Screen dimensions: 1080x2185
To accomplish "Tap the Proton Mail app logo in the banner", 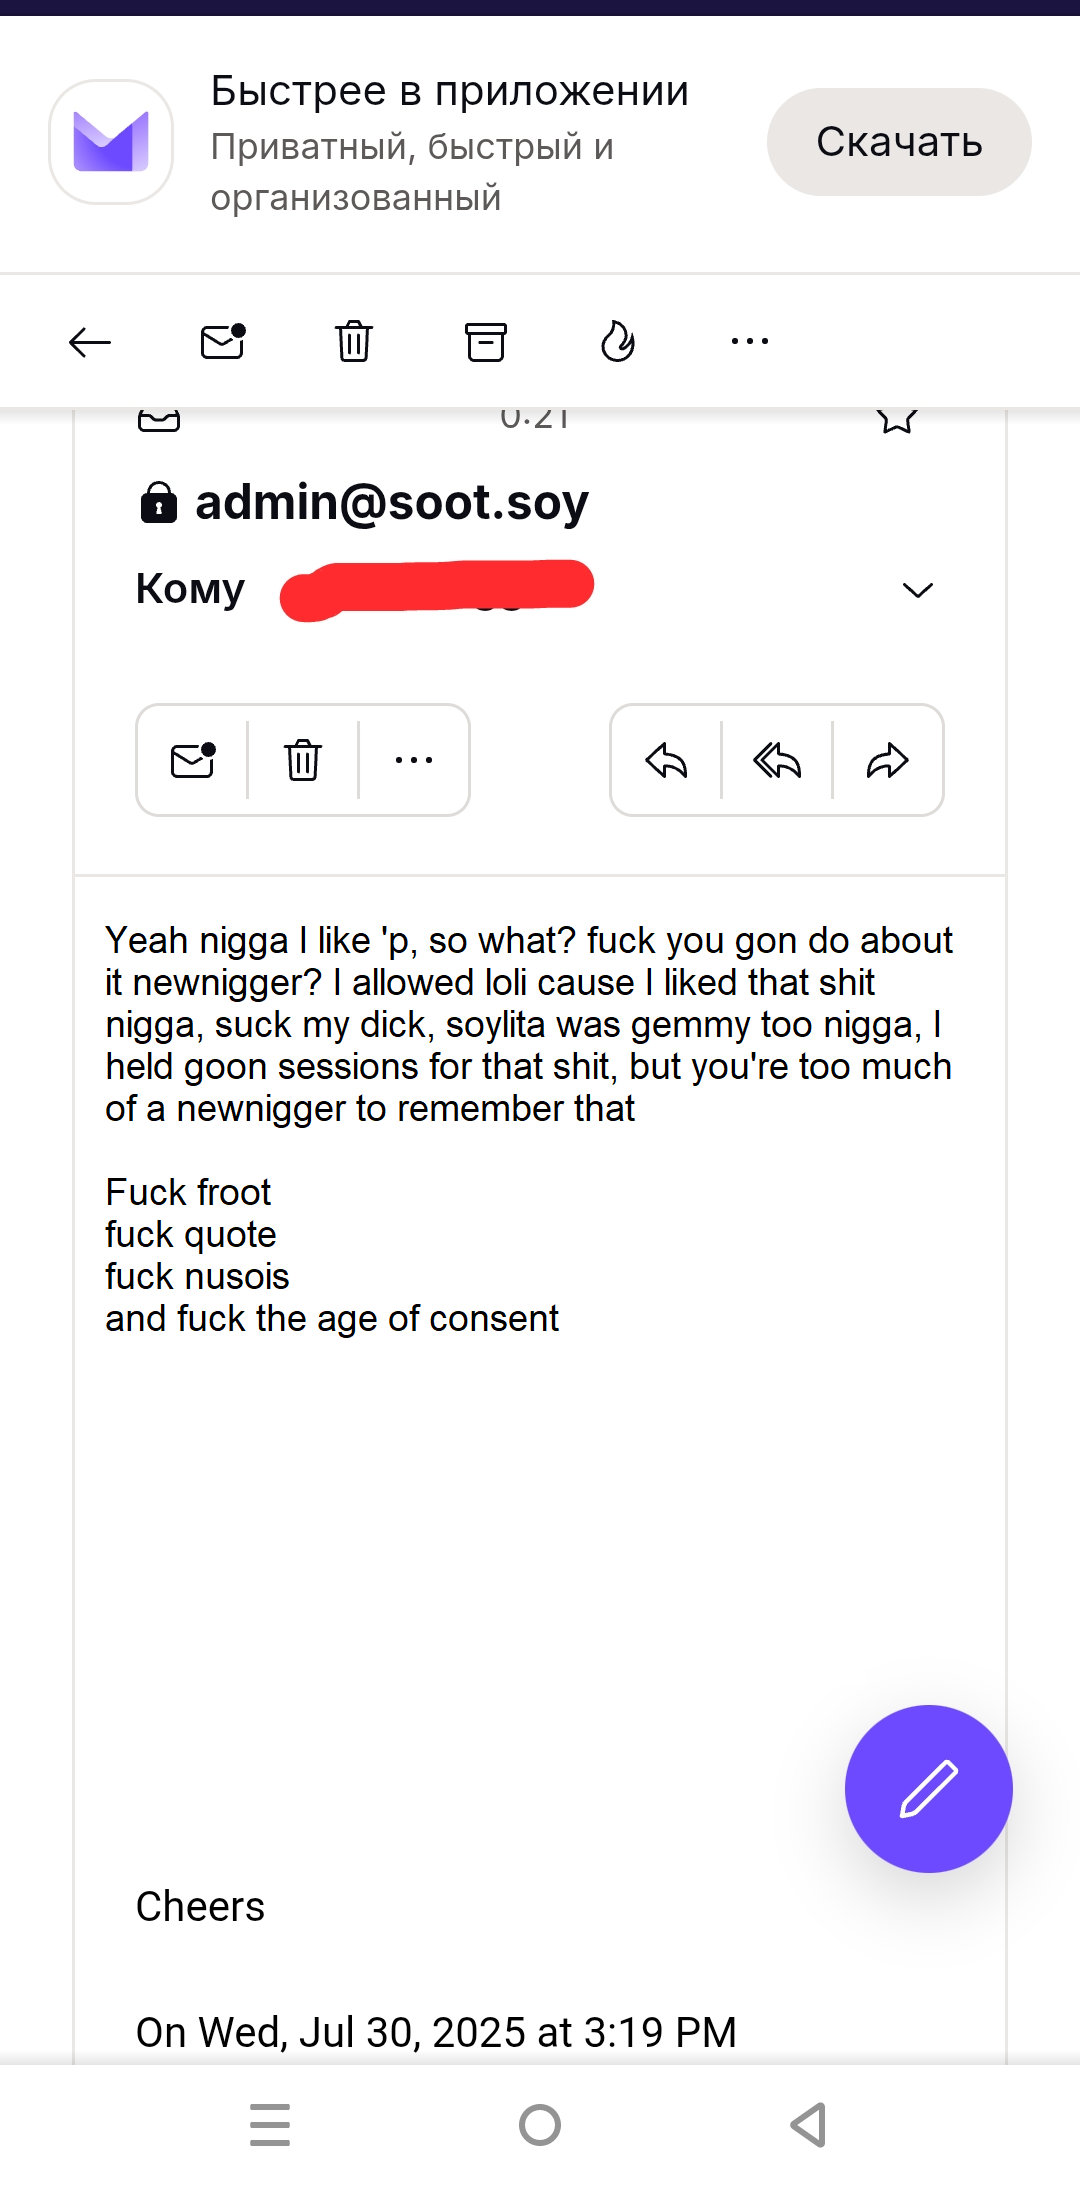I will pyautogui.click(x=111, y=142).
